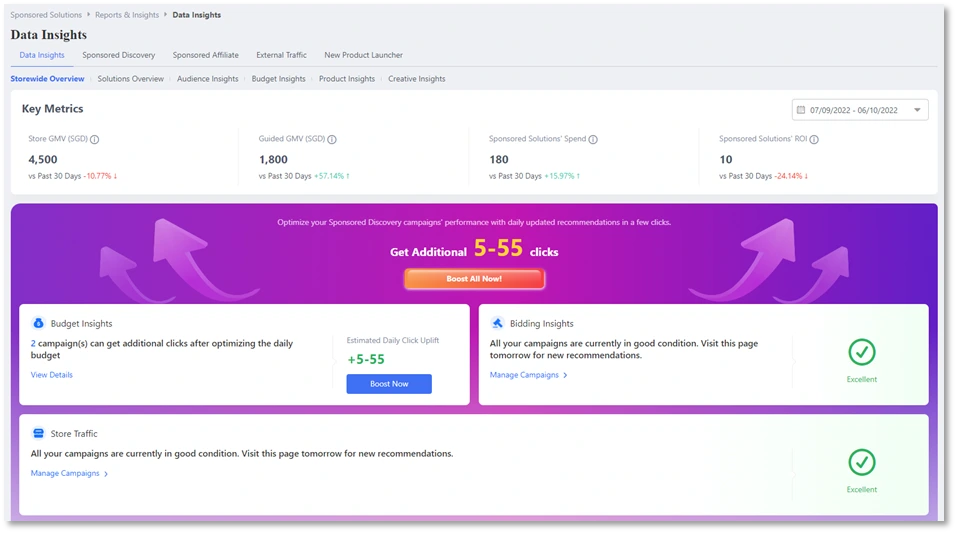Click the Store Traffic shop icon
The image size is (957, 534).
(x=38, y=433)
